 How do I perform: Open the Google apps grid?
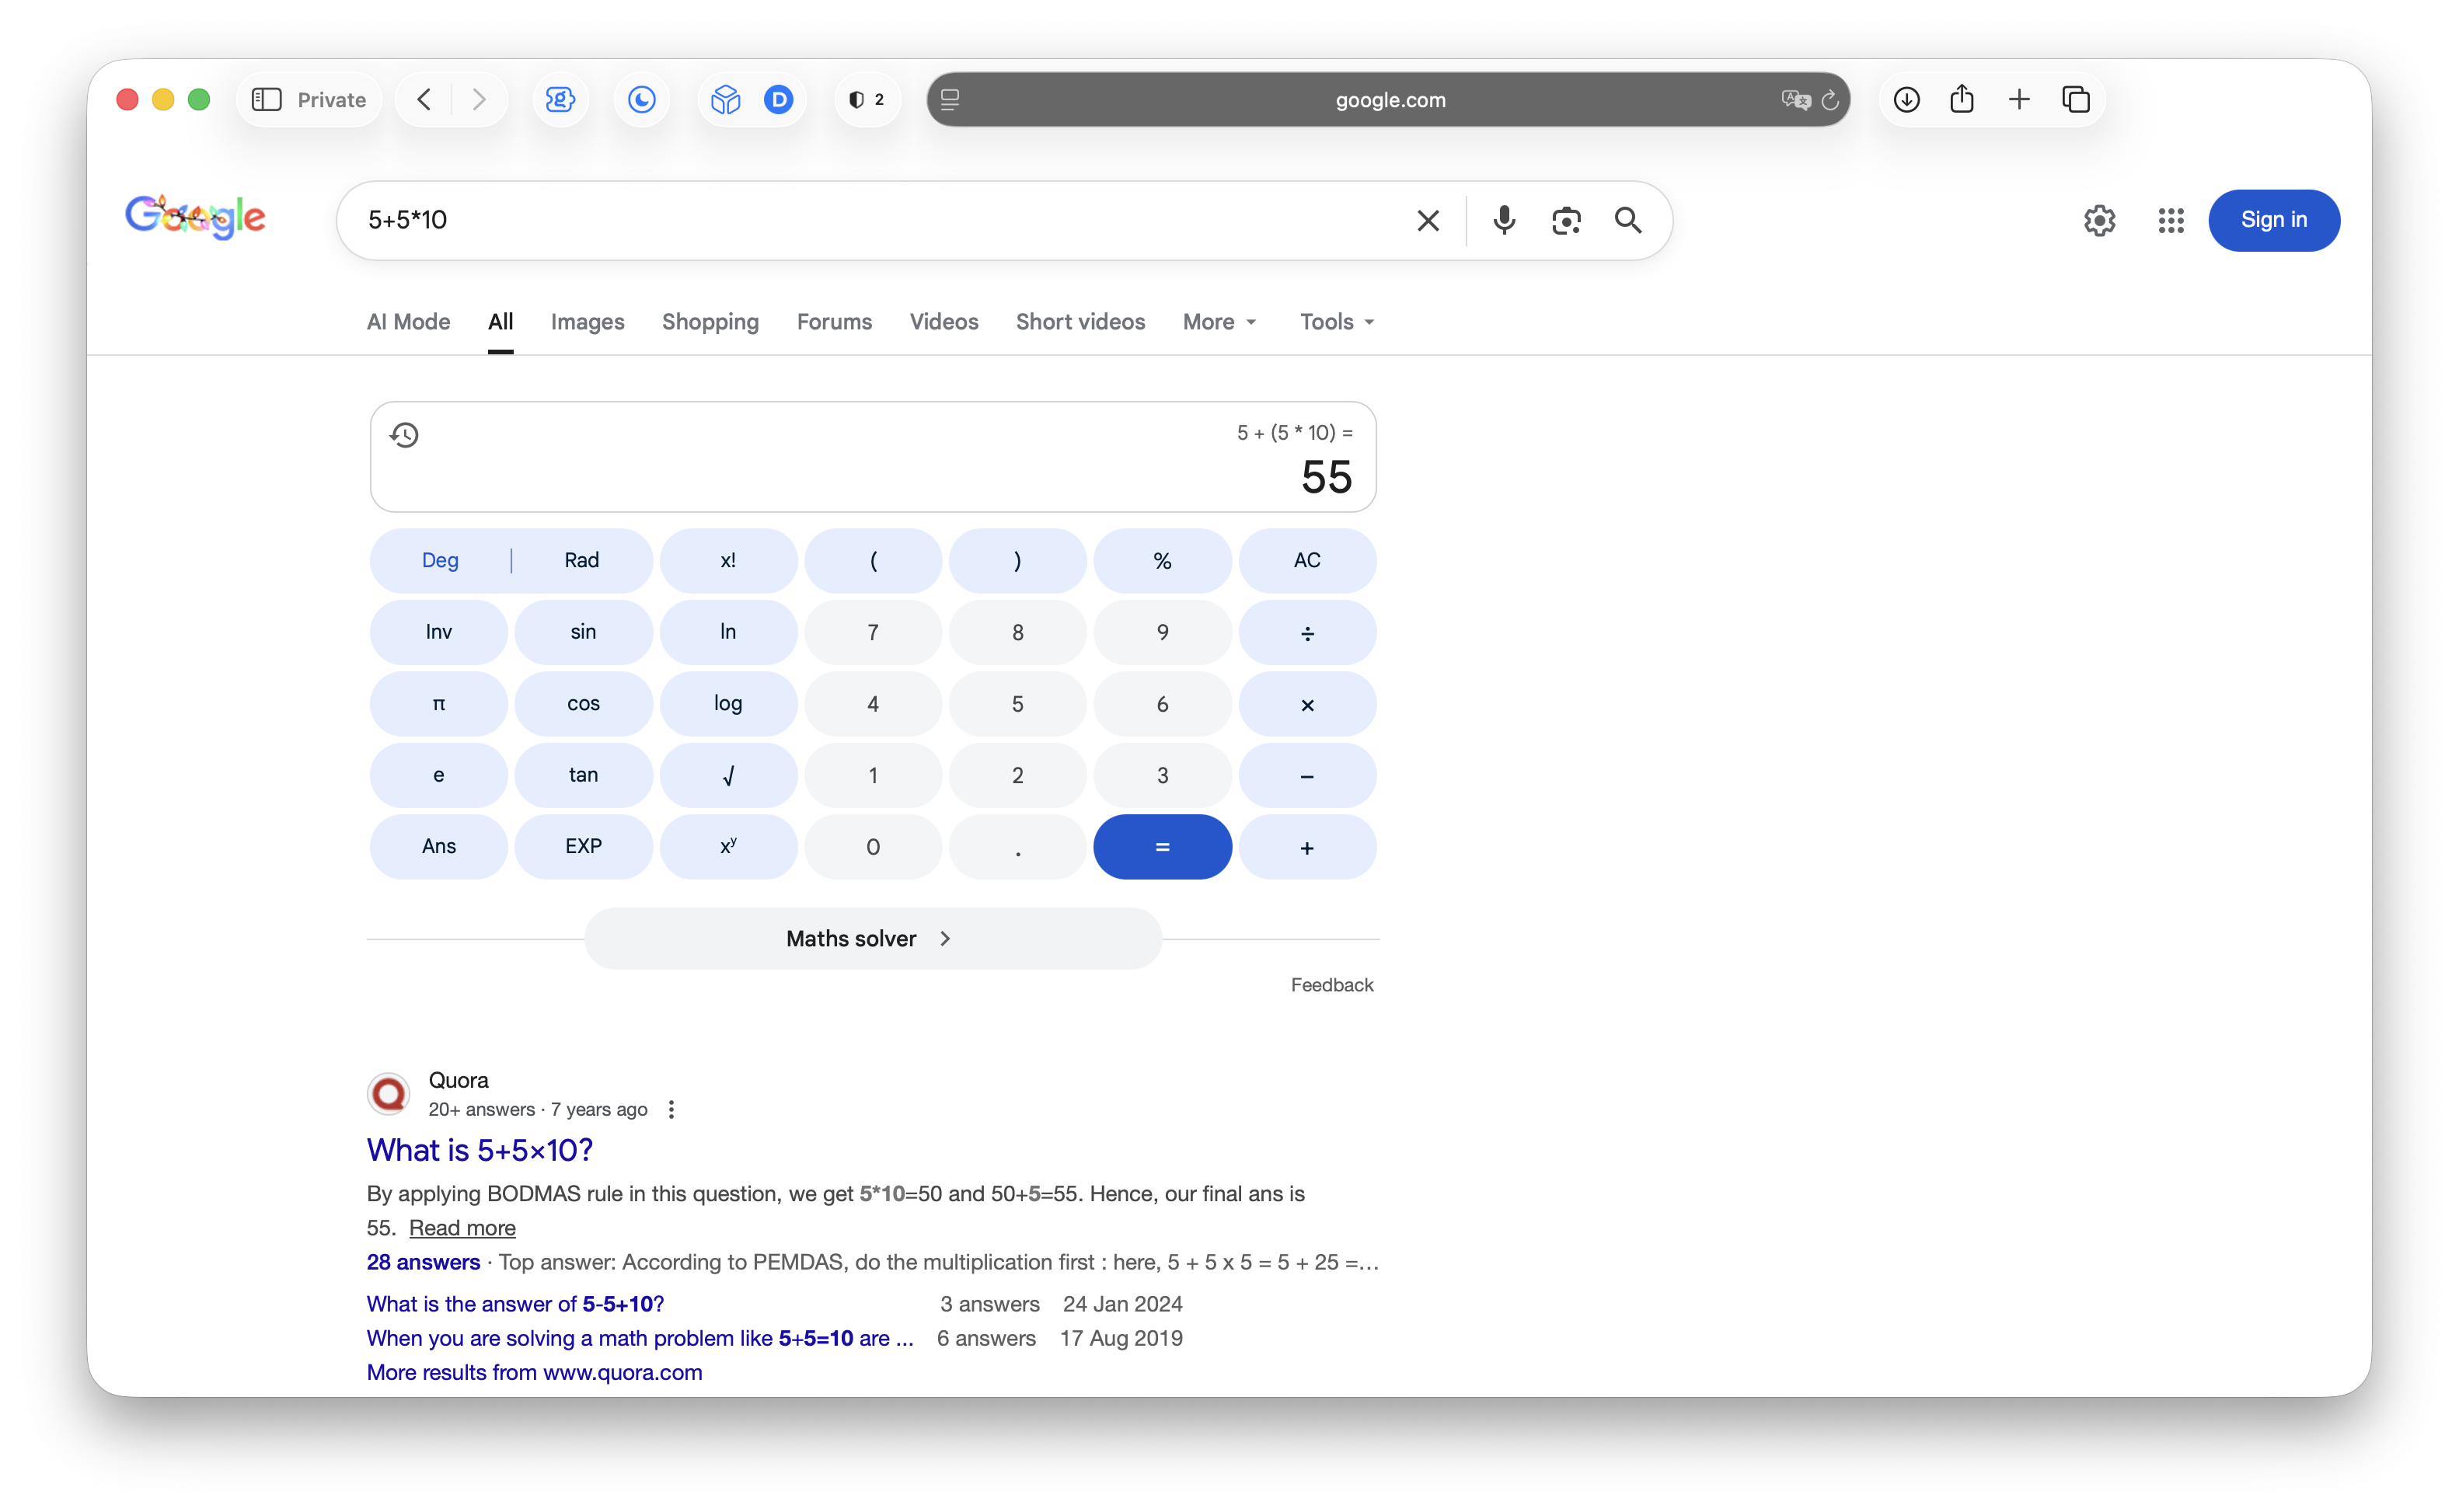2171,220
